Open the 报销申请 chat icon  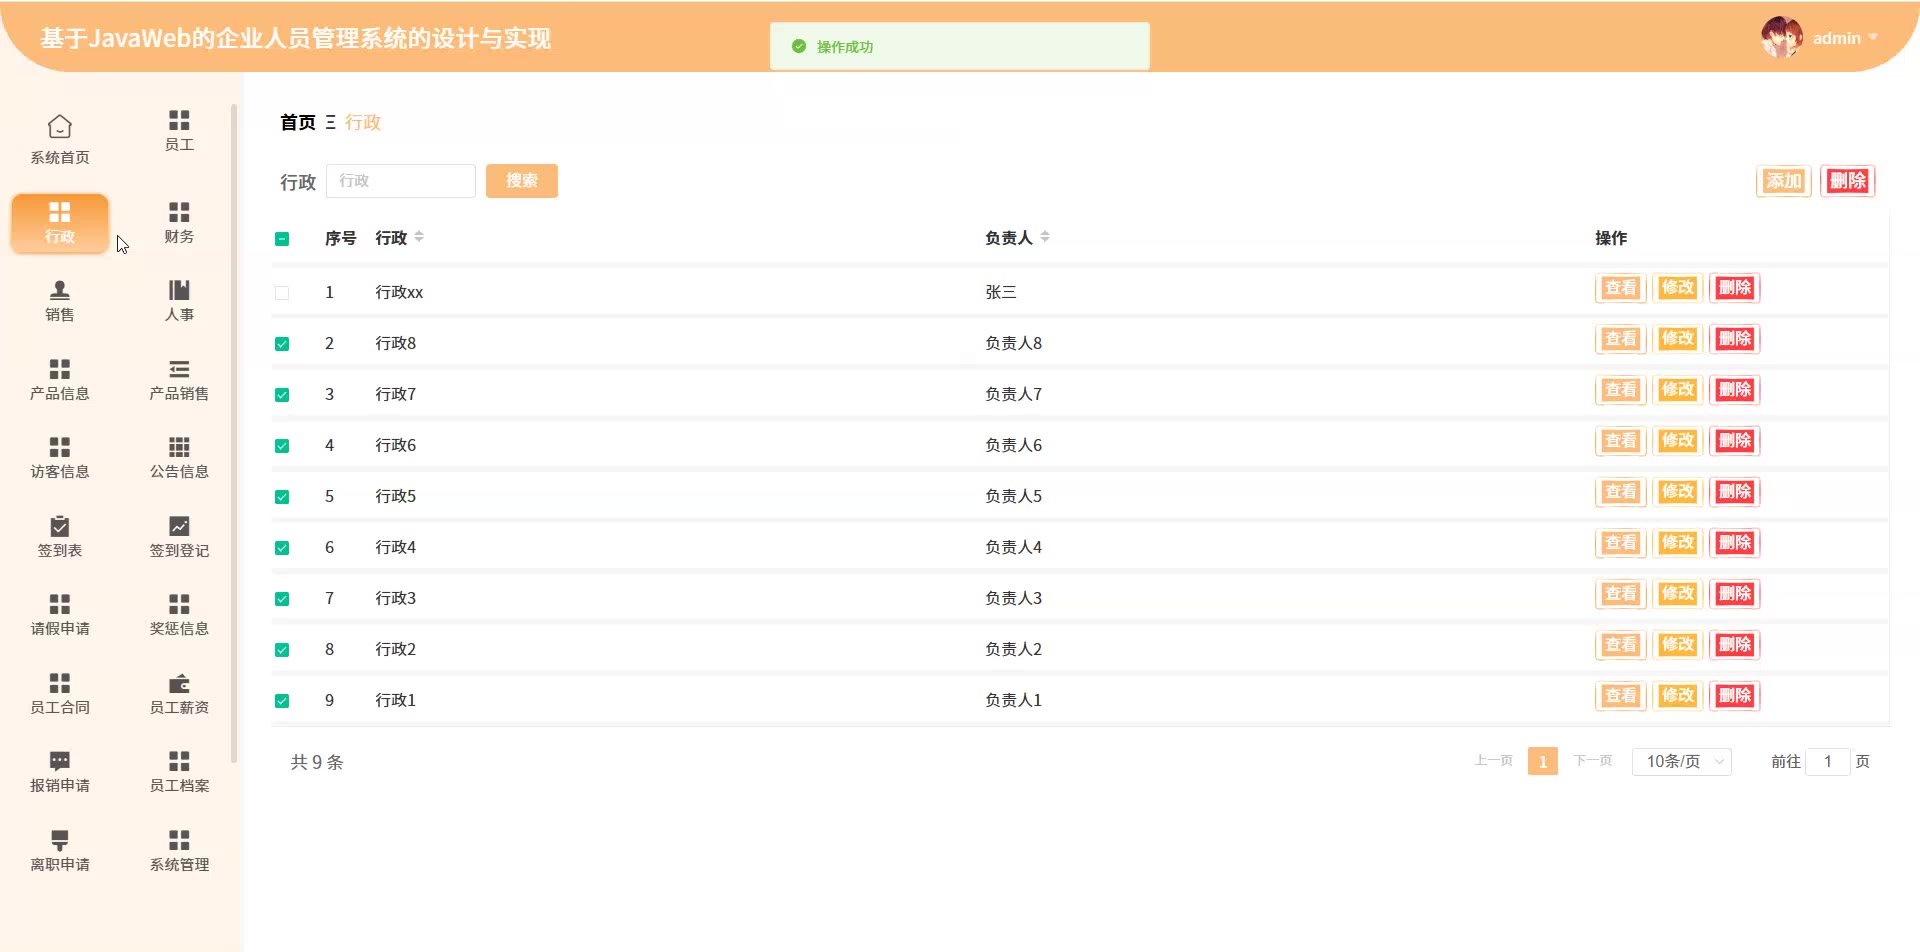60,761
